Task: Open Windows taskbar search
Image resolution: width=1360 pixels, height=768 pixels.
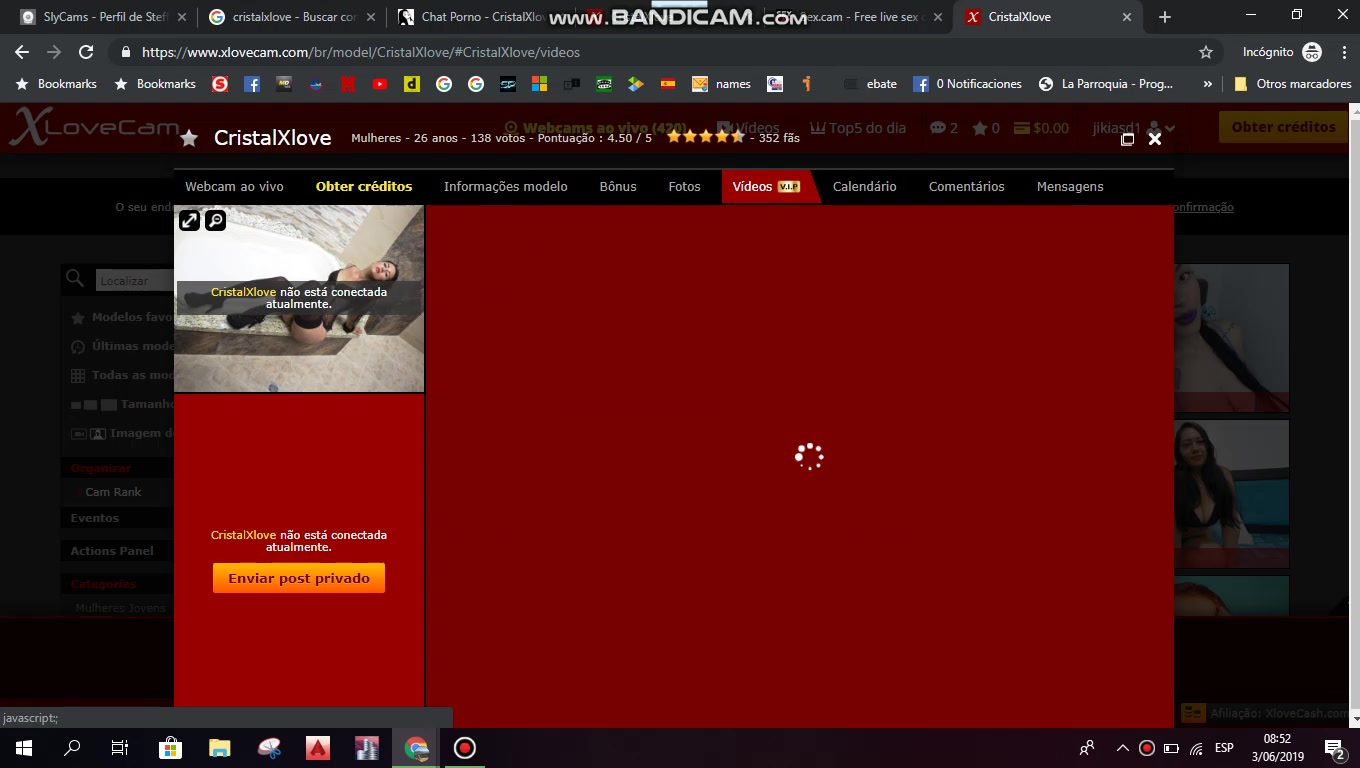Action: pyautogui.click(x=72, y=748)
